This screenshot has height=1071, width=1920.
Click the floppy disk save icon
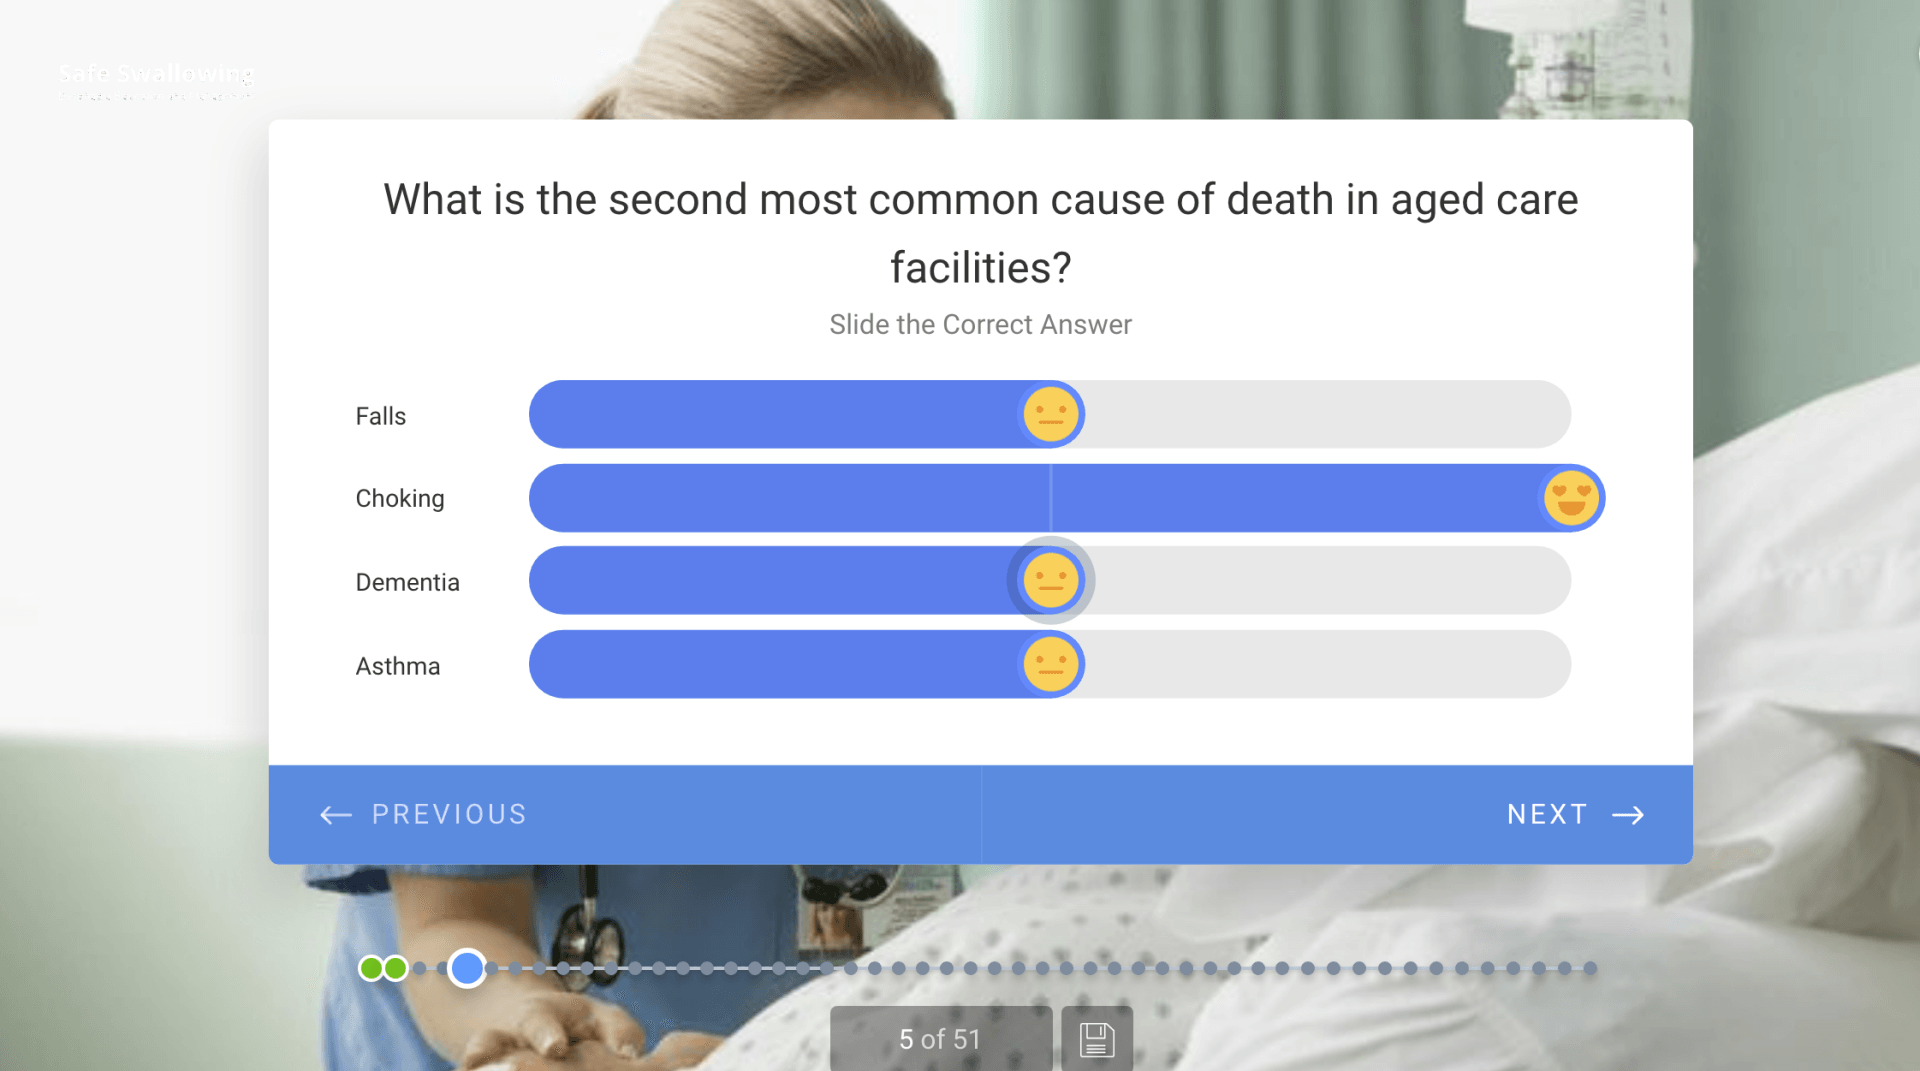point(1096,1038)
